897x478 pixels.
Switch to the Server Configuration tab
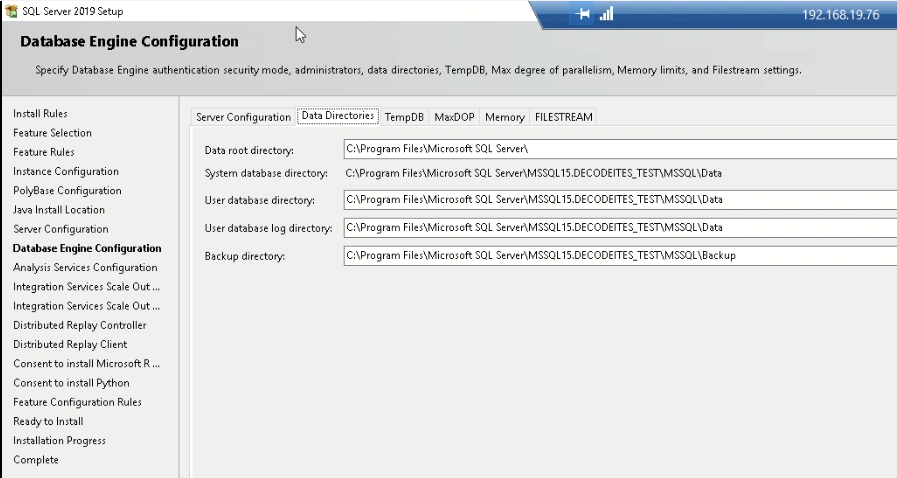(x=243, y=117)
